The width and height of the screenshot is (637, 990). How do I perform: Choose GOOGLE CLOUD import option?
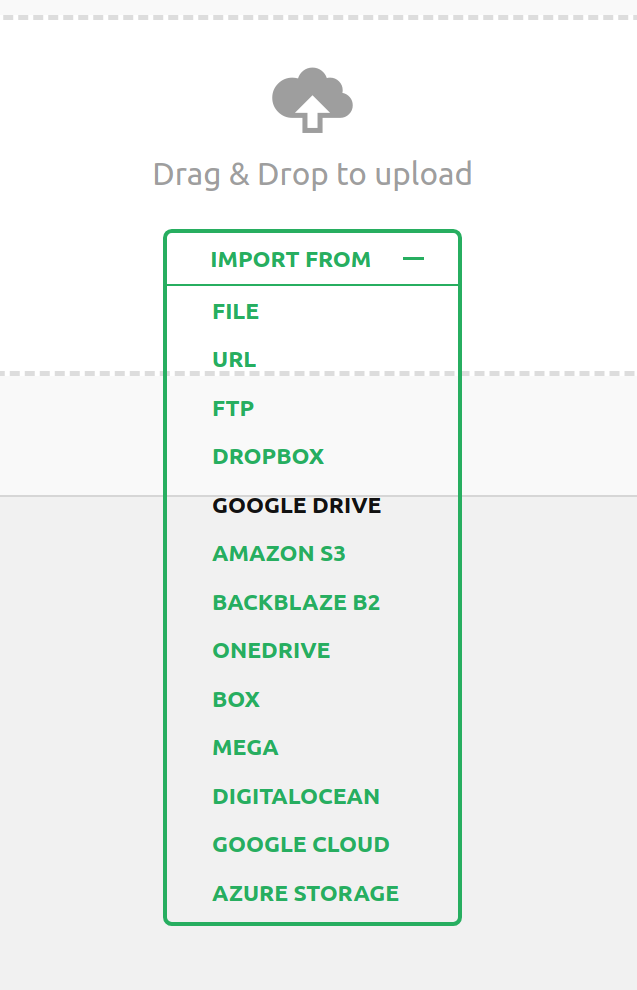(x=301, y=845)
